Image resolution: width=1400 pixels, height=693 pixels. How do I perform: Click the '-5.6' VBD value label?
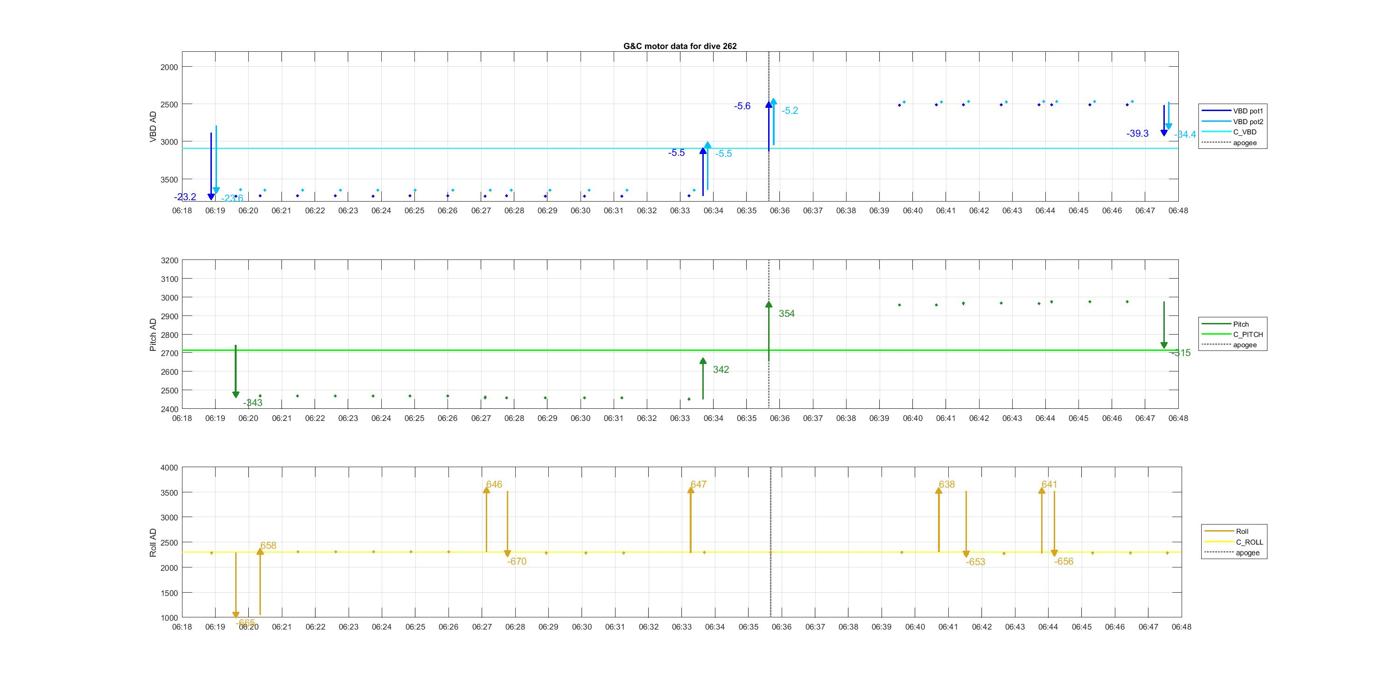point(742,106)
